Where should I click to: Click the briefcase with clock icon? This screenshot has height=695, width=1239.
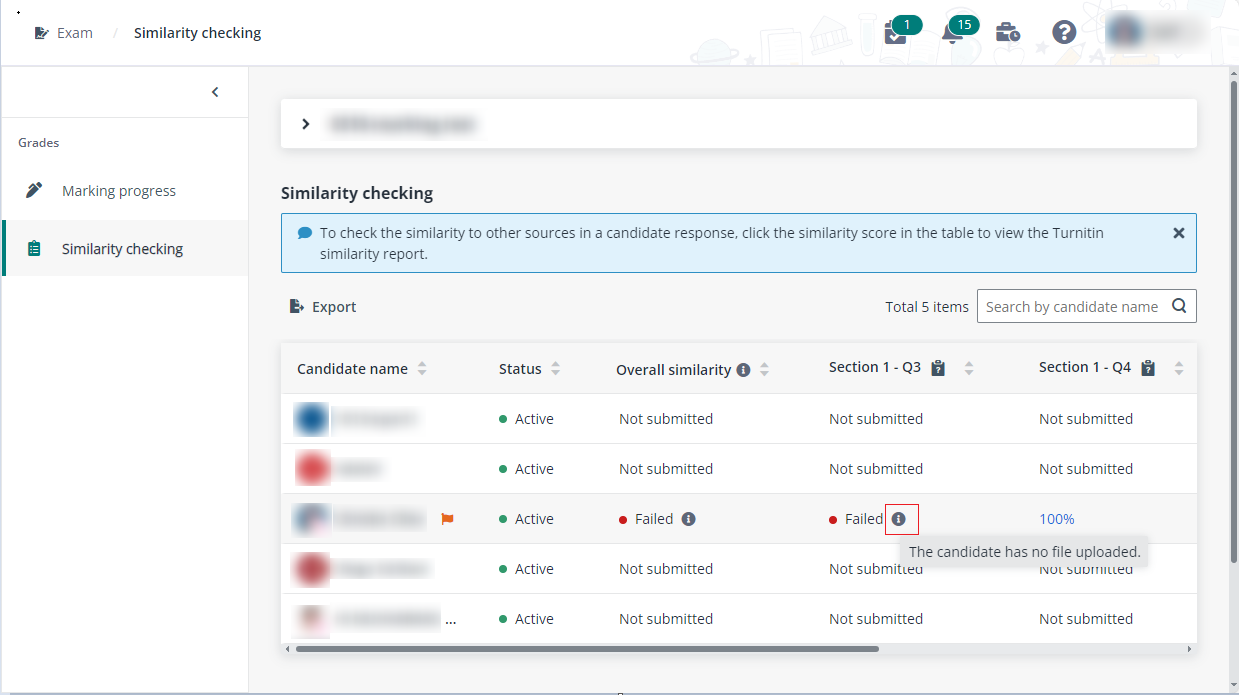pyautogui.click(x=1008, y=33)
